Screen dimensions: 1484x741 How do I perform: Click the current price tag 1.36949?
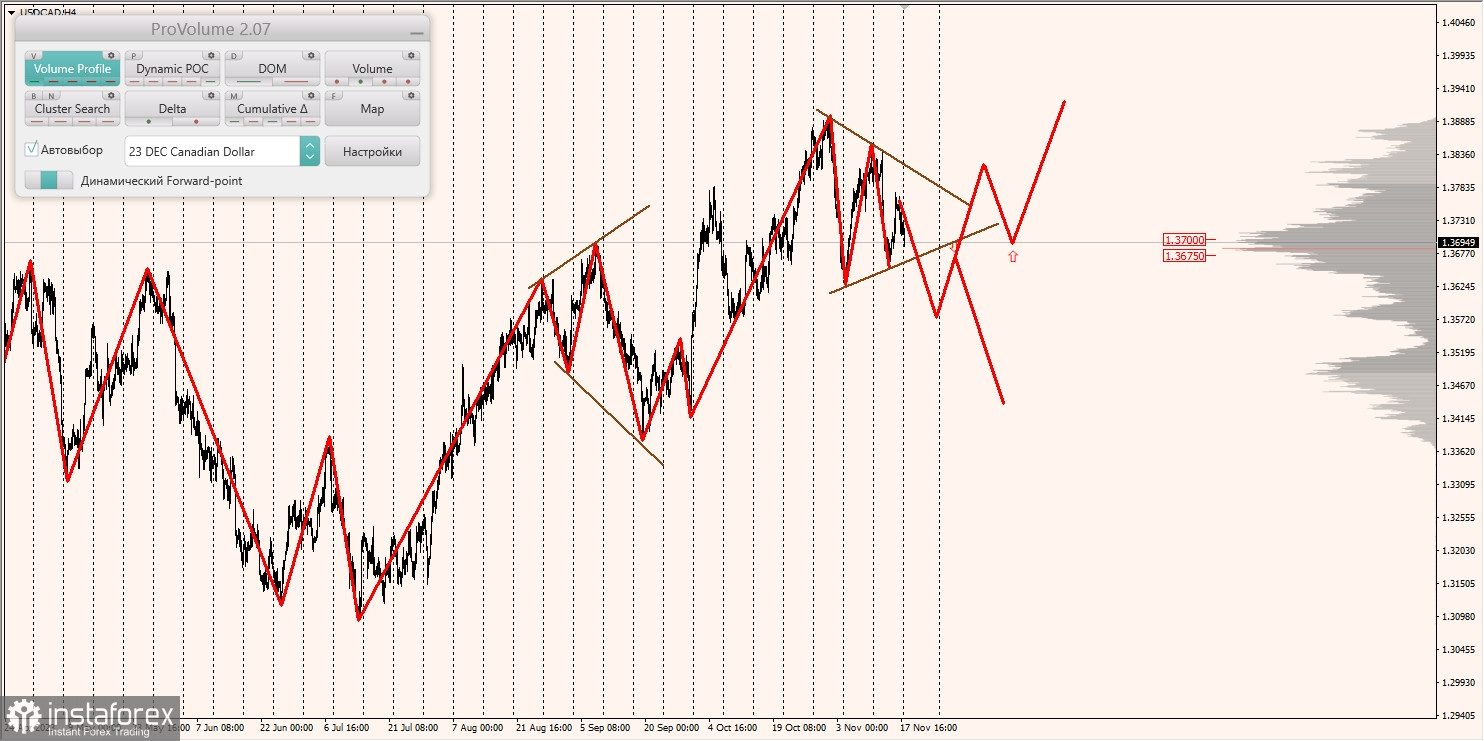(x=1458, y=242)
